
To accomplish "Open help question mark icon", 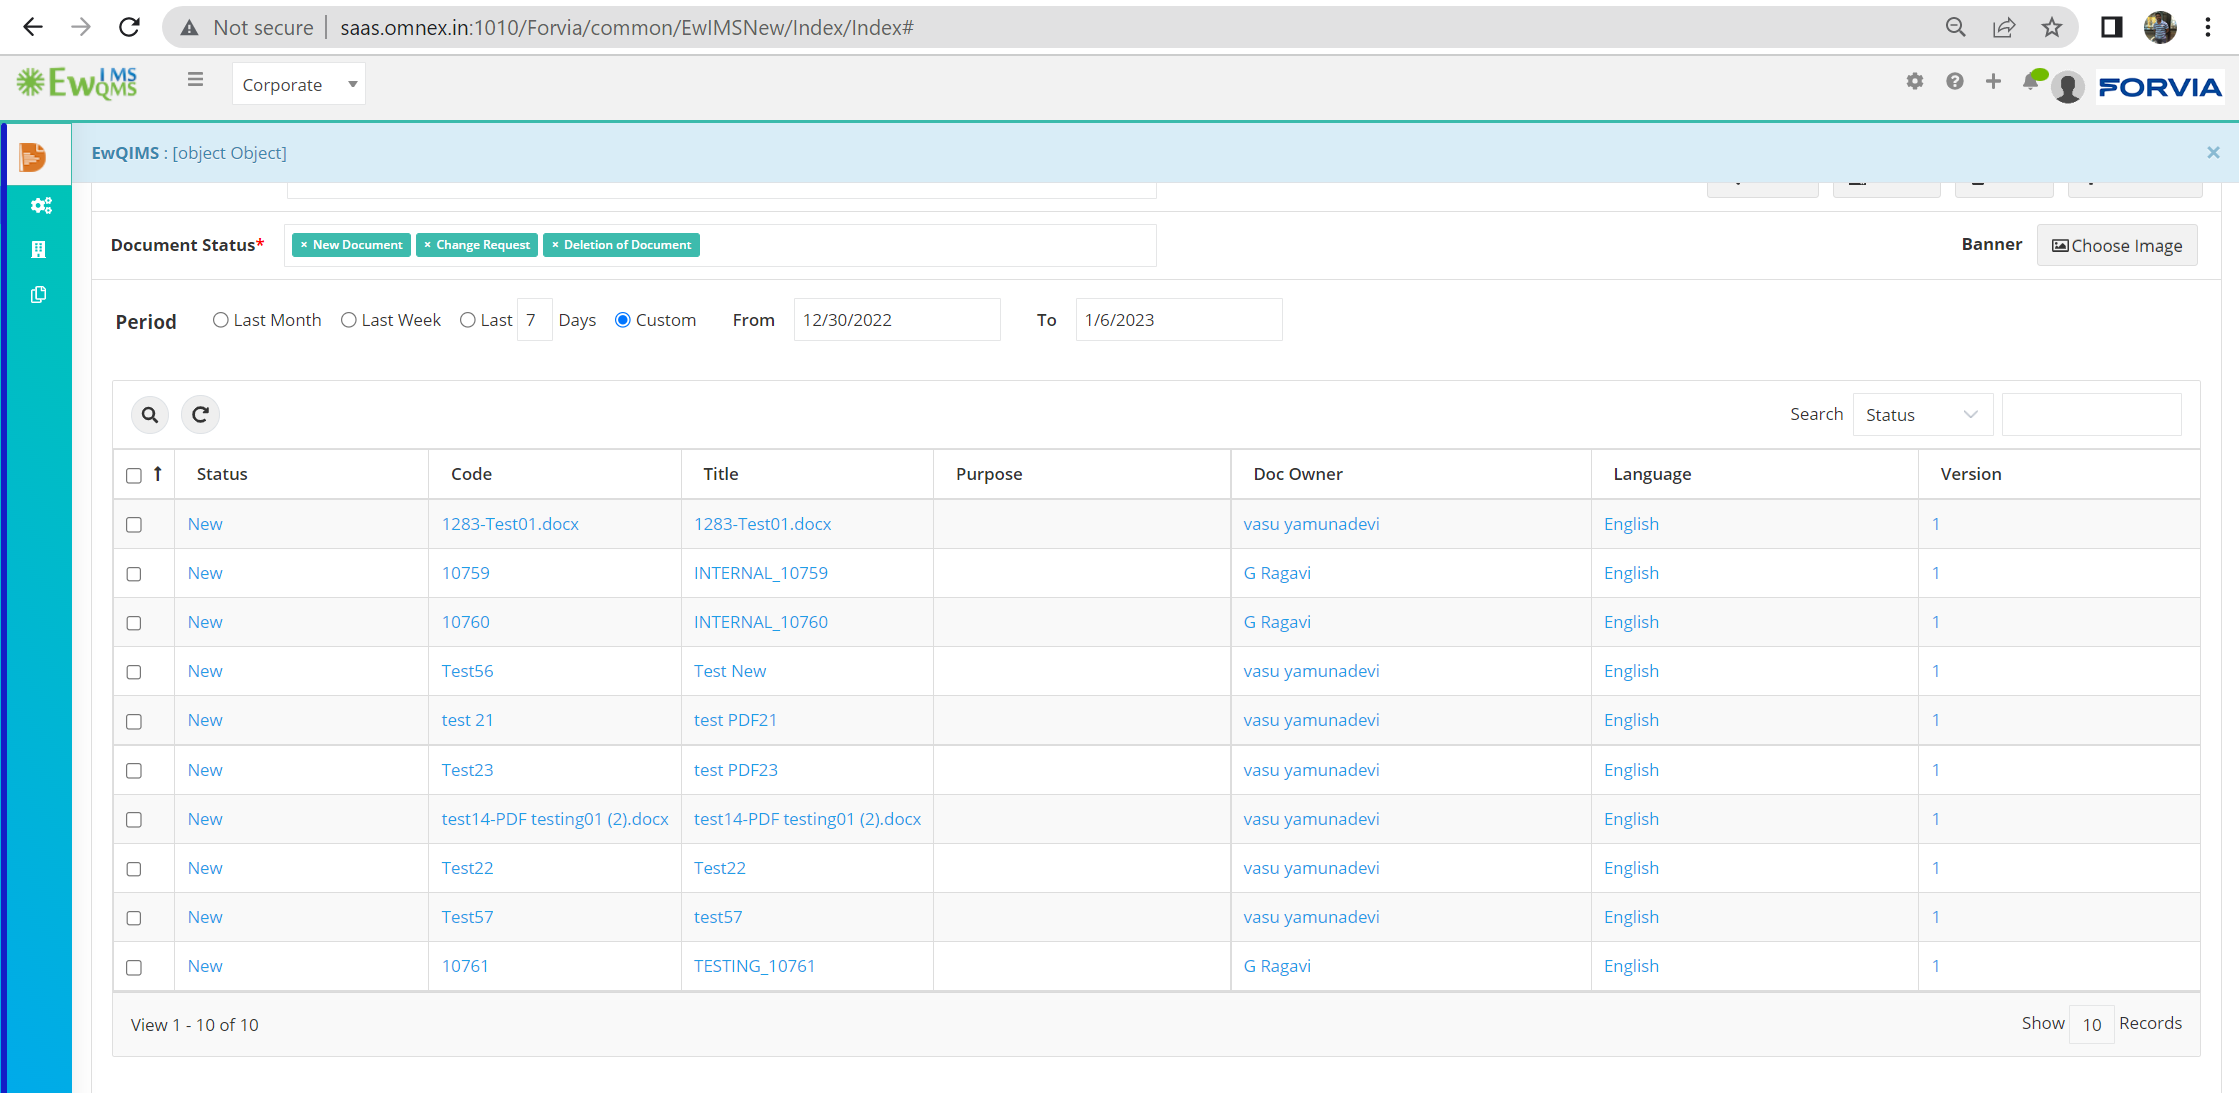I will coord(1954,81).
